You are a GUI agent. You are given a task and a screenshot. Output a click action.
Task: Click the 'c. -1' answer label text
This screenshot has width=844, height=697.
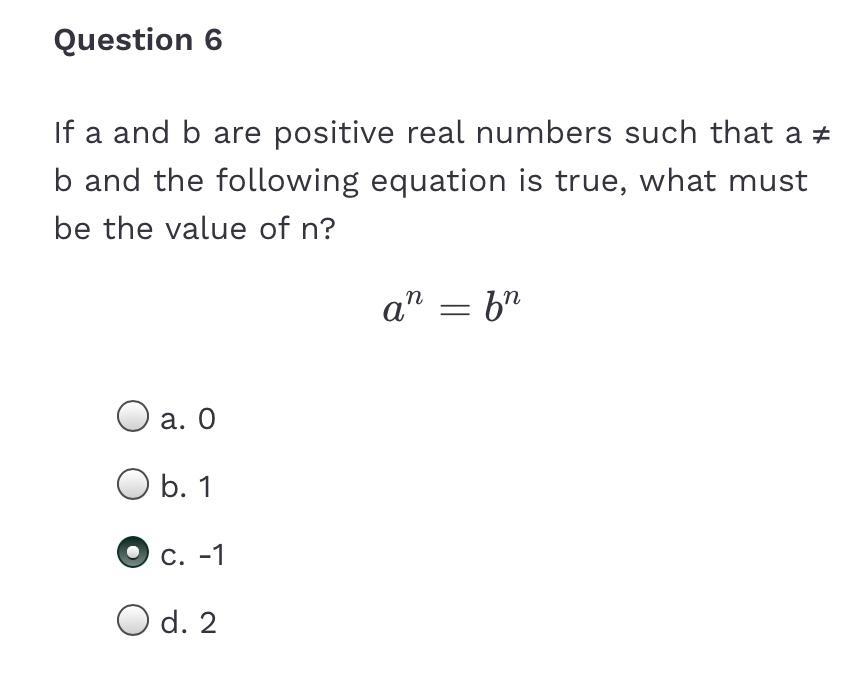pyautogui.click(x=192, y=555)
